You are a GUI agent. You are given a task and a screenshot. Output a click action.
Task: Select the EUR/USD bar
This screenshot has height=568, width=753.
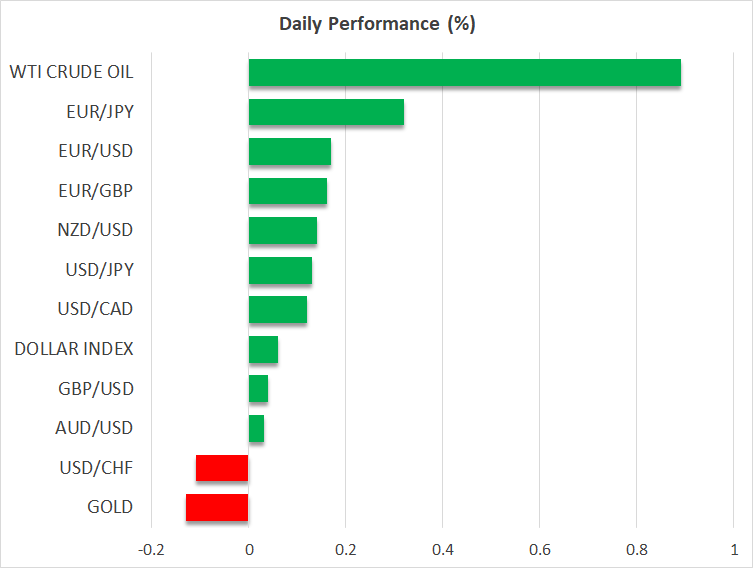(x=289, y=152)
